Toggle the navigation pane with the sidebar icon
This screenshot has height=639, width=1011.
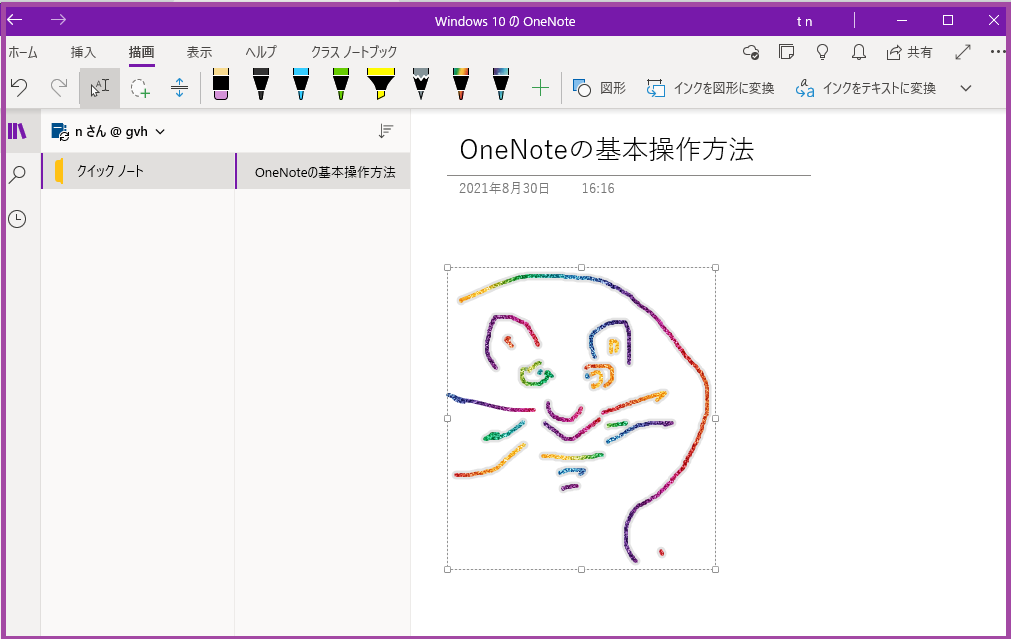[18, 130]
